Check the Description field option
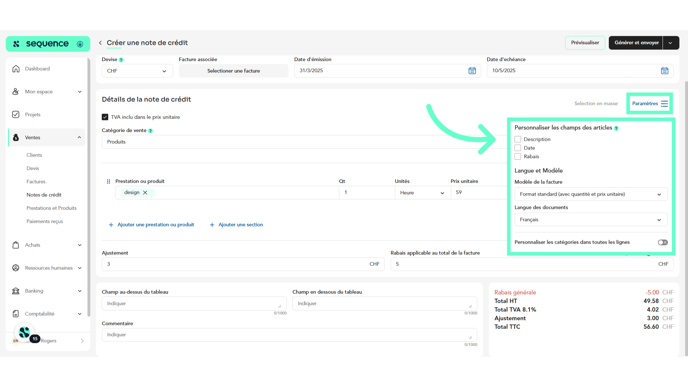 click(x=518, y=139)
